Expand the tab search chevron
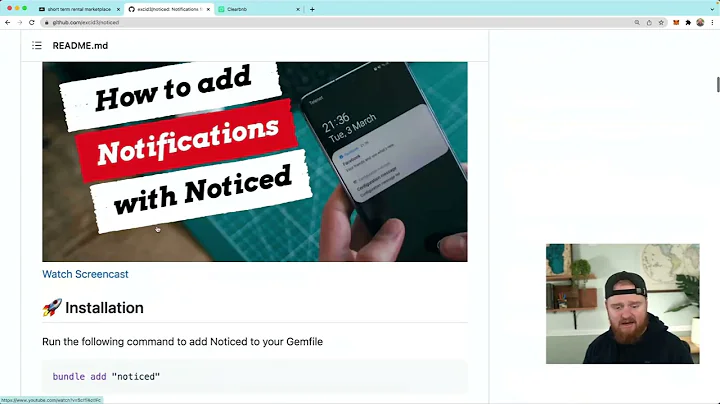720x404 pixels. pos(712,9)
